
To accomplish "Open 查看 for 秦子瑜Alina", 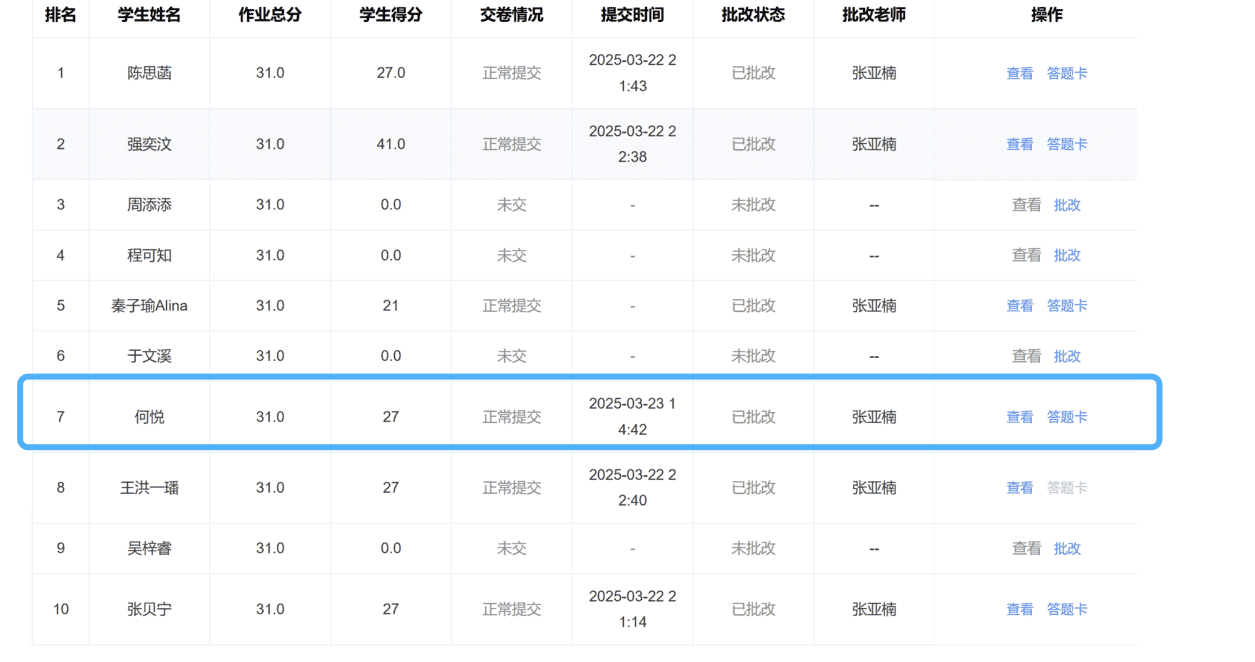I will pyautogui.click(x=1019, y=306).
